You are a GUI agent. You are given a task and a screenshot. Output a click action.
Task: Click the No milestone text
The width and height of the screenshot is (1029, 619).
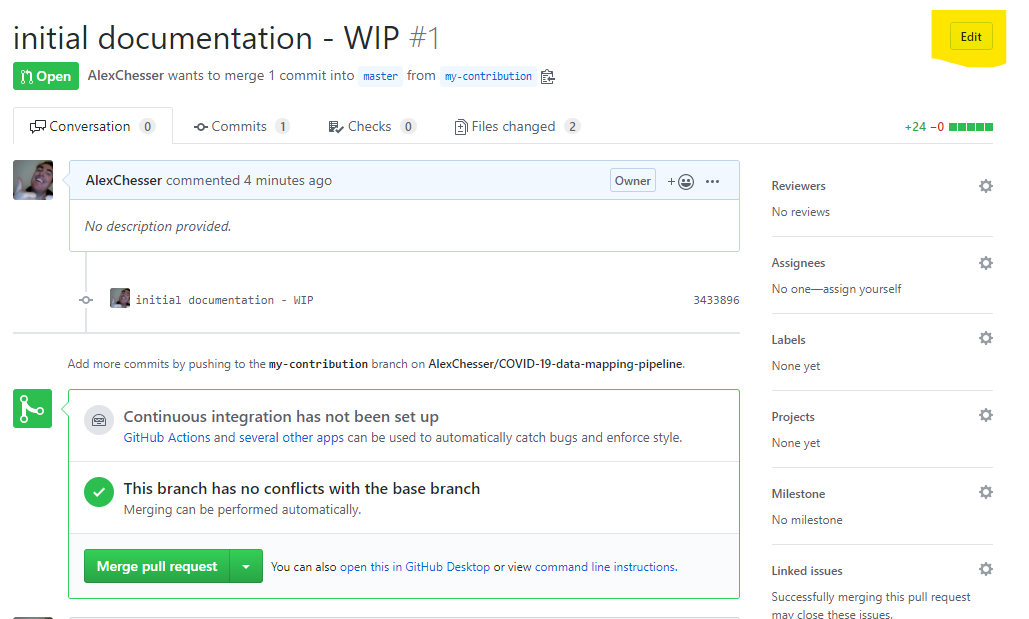click(x=807, y=520)
